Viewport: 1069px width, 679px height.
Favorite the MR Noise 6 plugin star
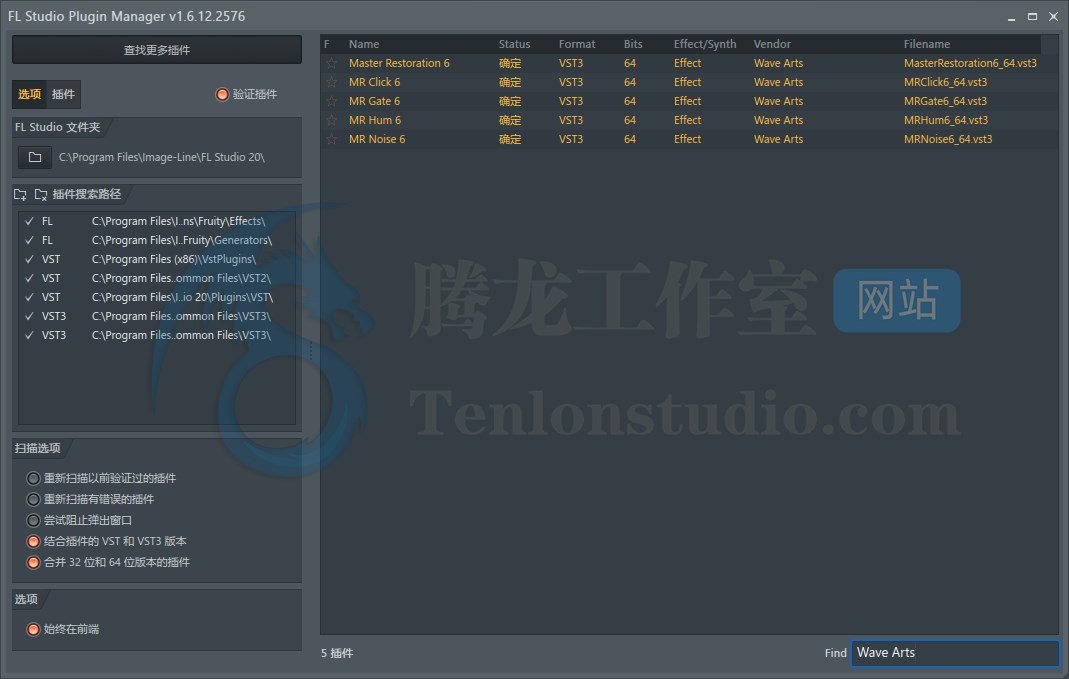[331, 140]
